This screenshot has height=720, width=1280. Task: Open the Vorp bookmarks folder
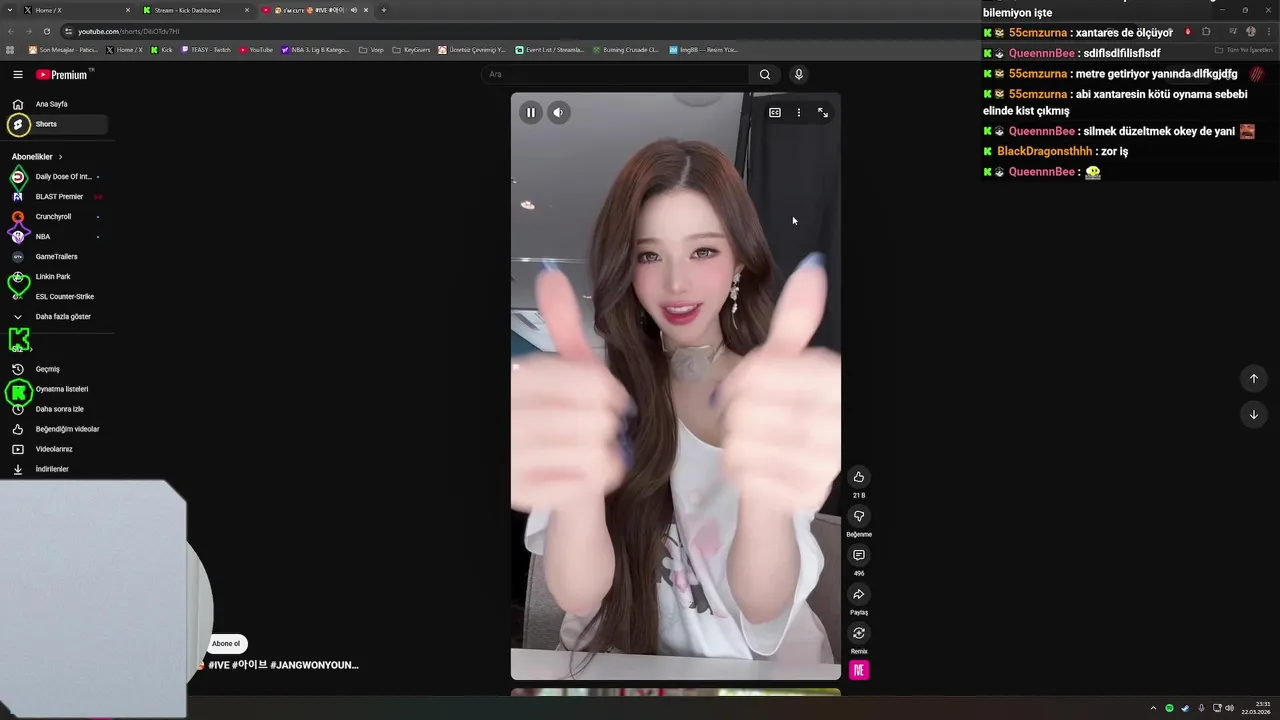click(371, 50)
